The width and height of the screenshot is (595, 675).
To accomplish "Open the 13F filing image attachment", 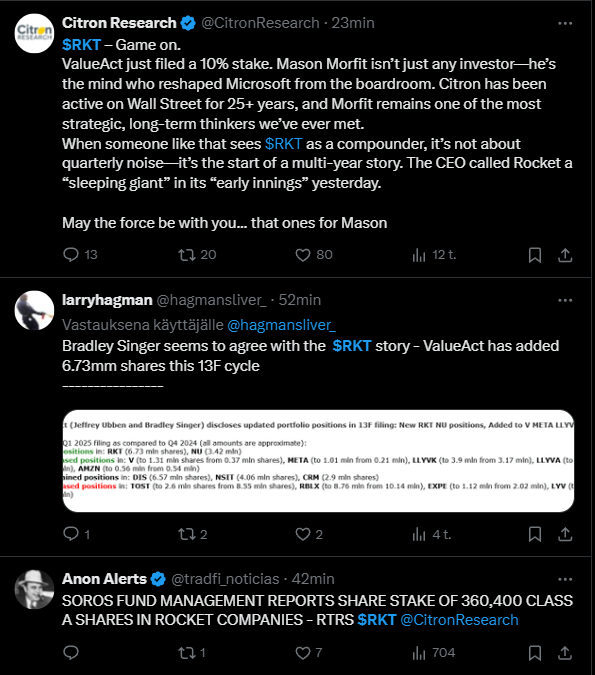I will [318, 461].
